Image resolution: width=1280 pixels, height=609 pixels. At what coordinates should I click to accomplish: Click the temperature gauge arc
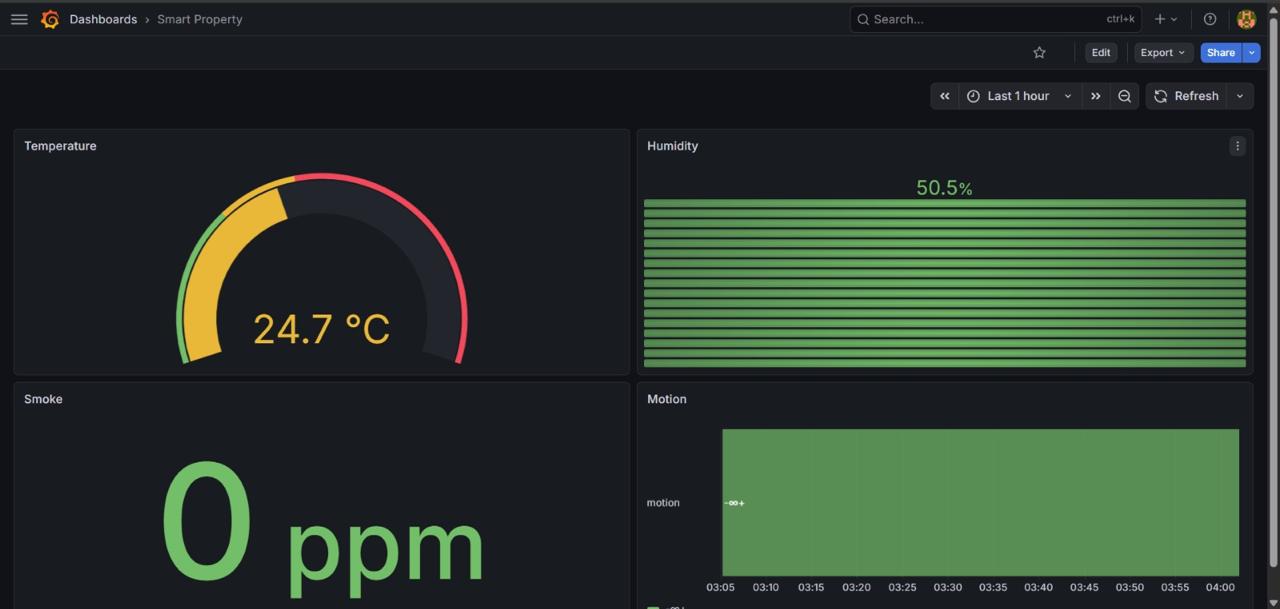click(321, 268)
